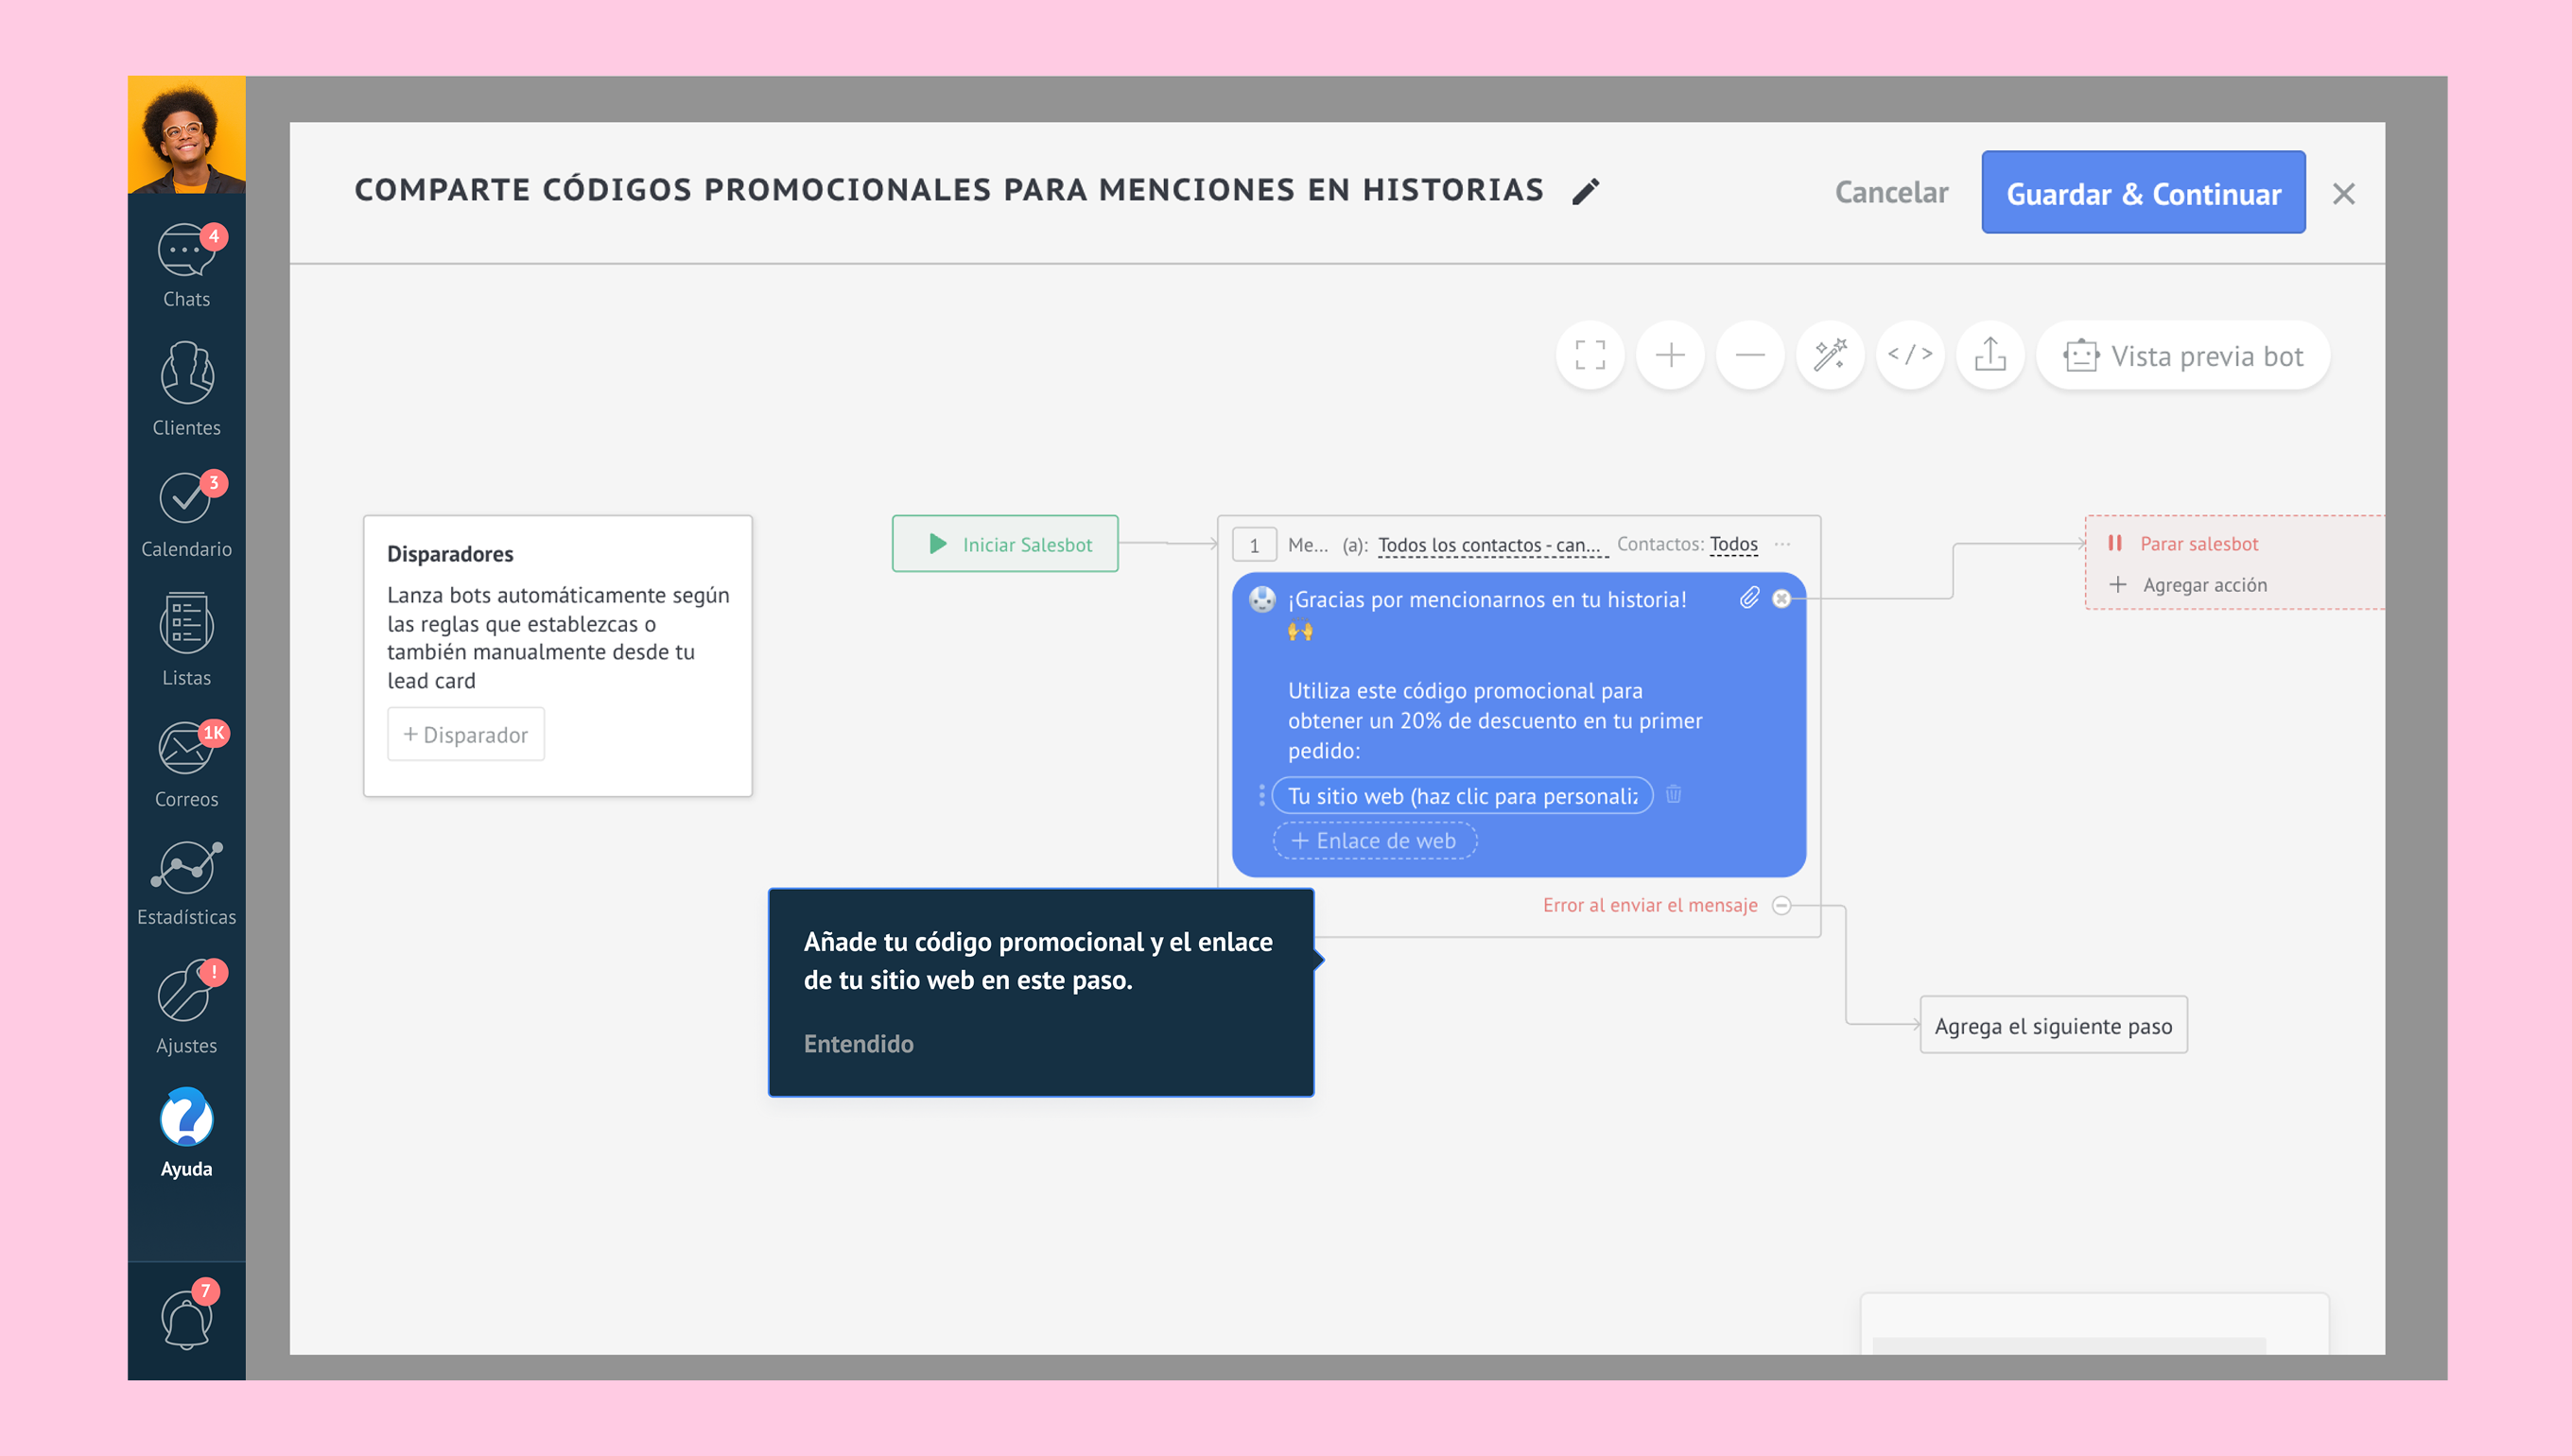Click the Disparadores heading
This screenshot has height=1456, width=2572.
click(450, 554)
